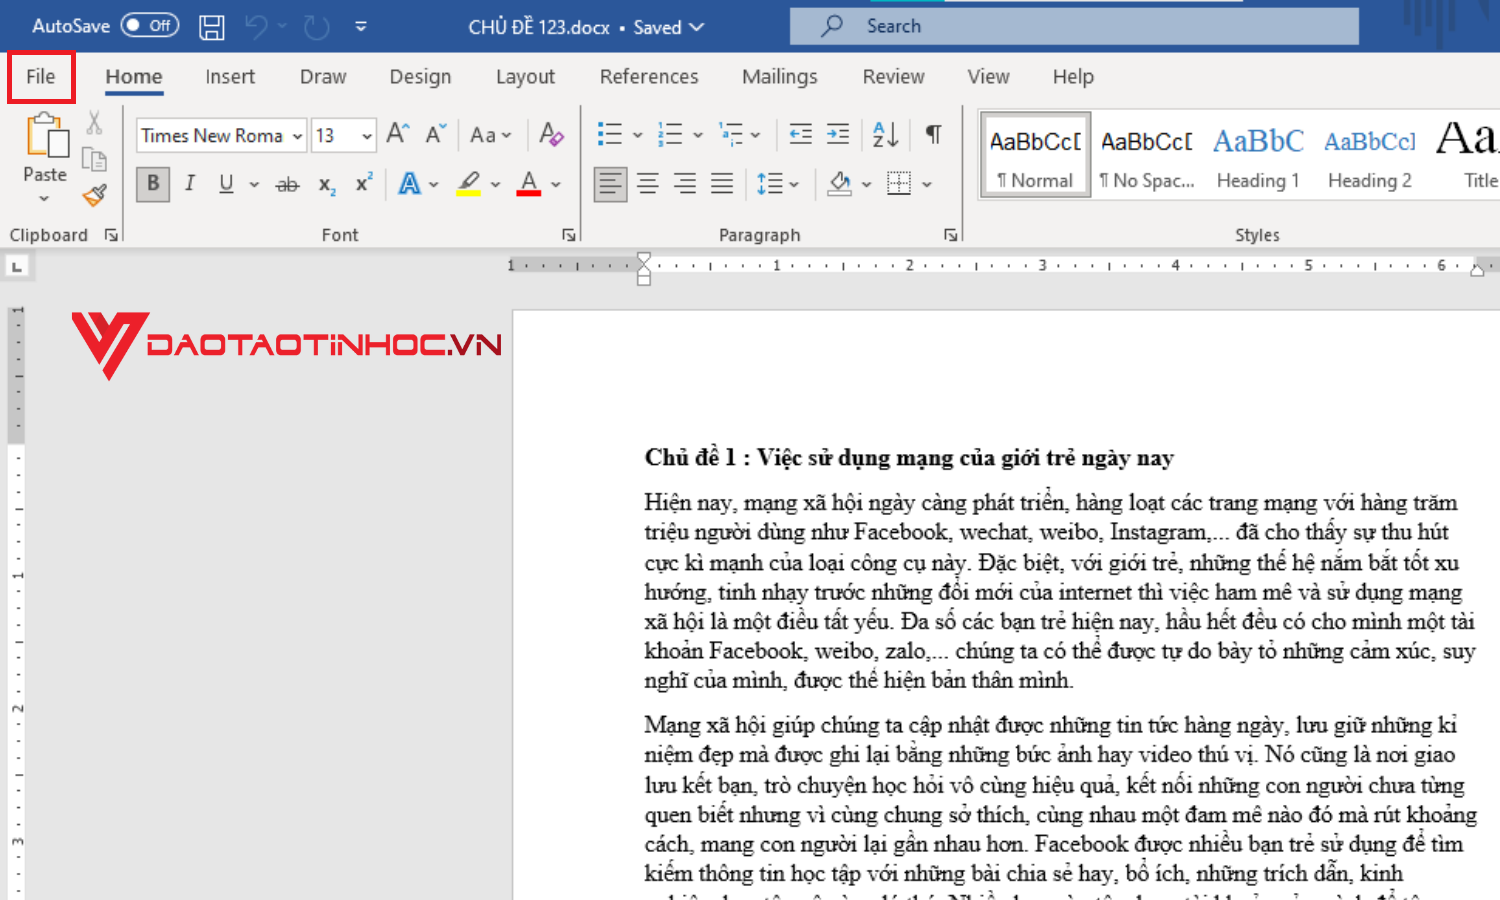1500x900 pixels.
Task: Open the font size dropdown
Action: [366, 134]
